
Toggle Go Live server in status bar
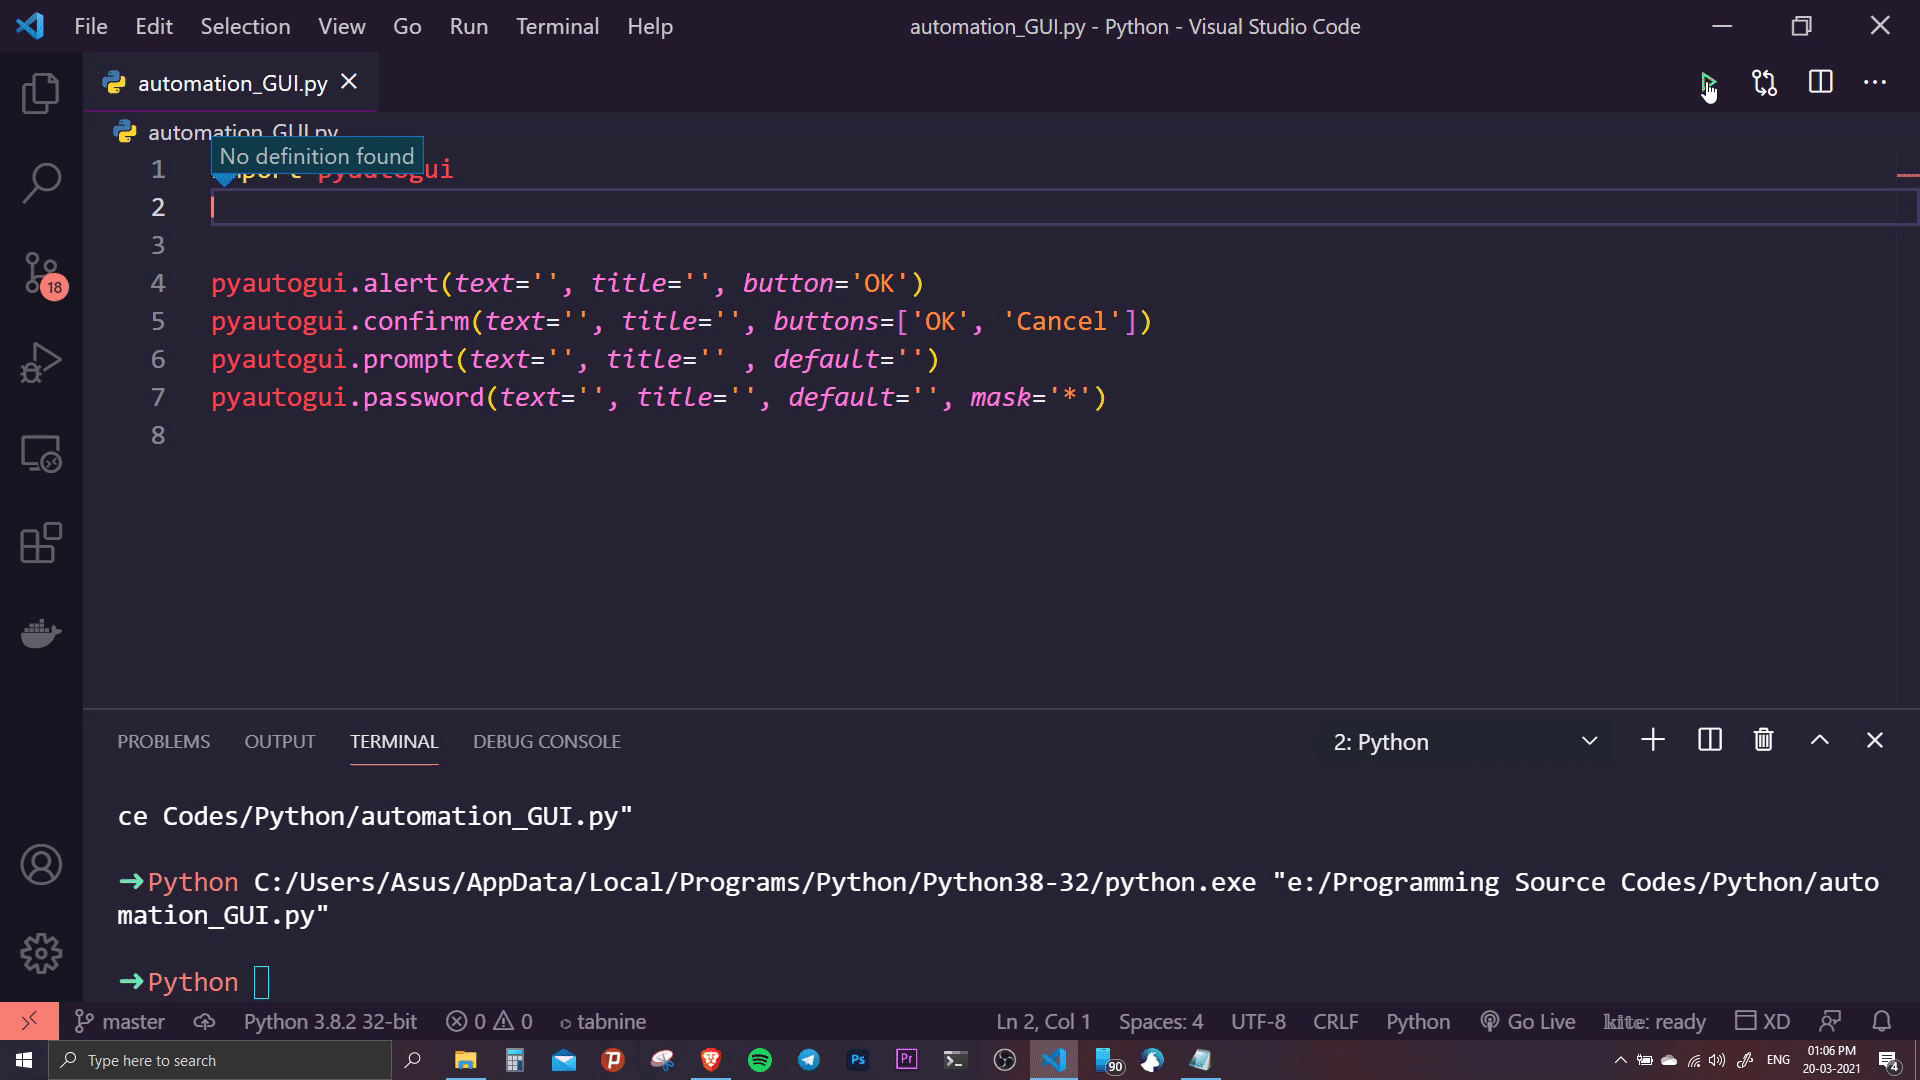tap(1527, 1021)
